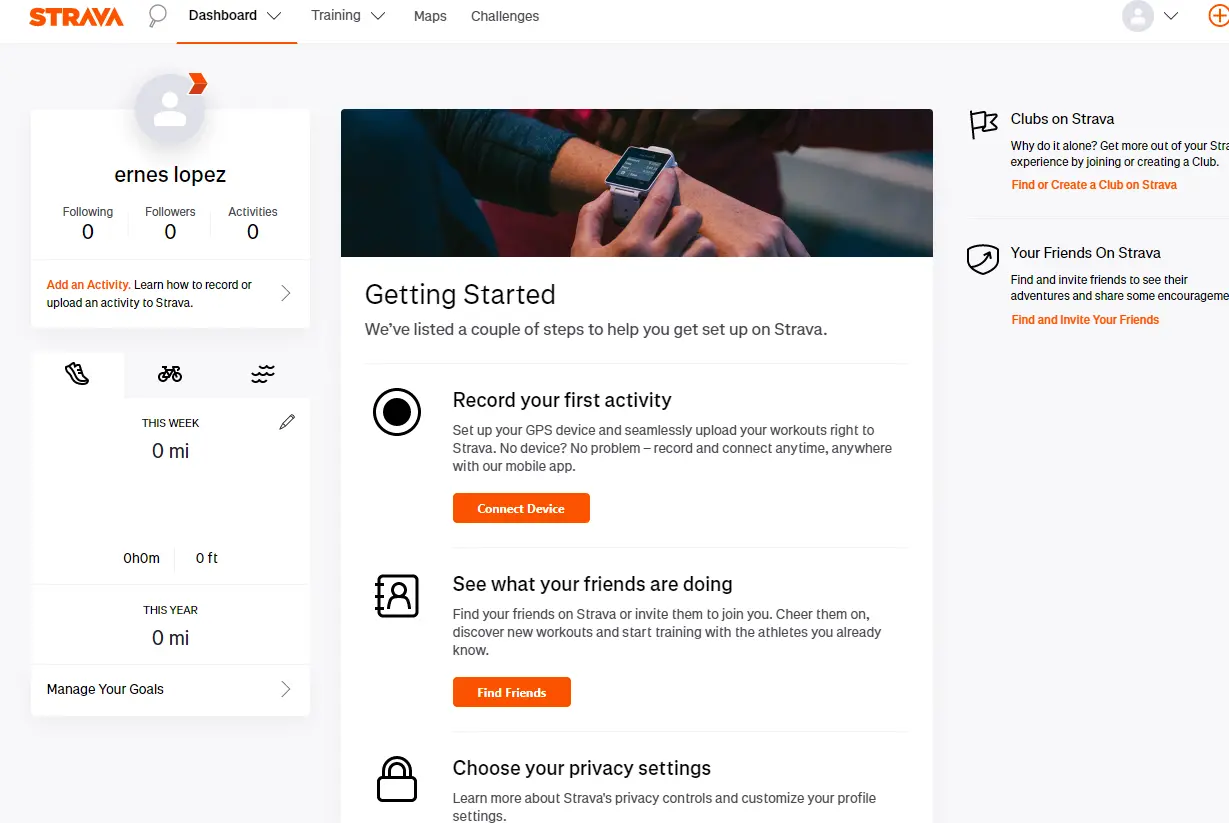Click the 0h0m time value
This screenshot has width=1229, height=823.
pos(142,558)
